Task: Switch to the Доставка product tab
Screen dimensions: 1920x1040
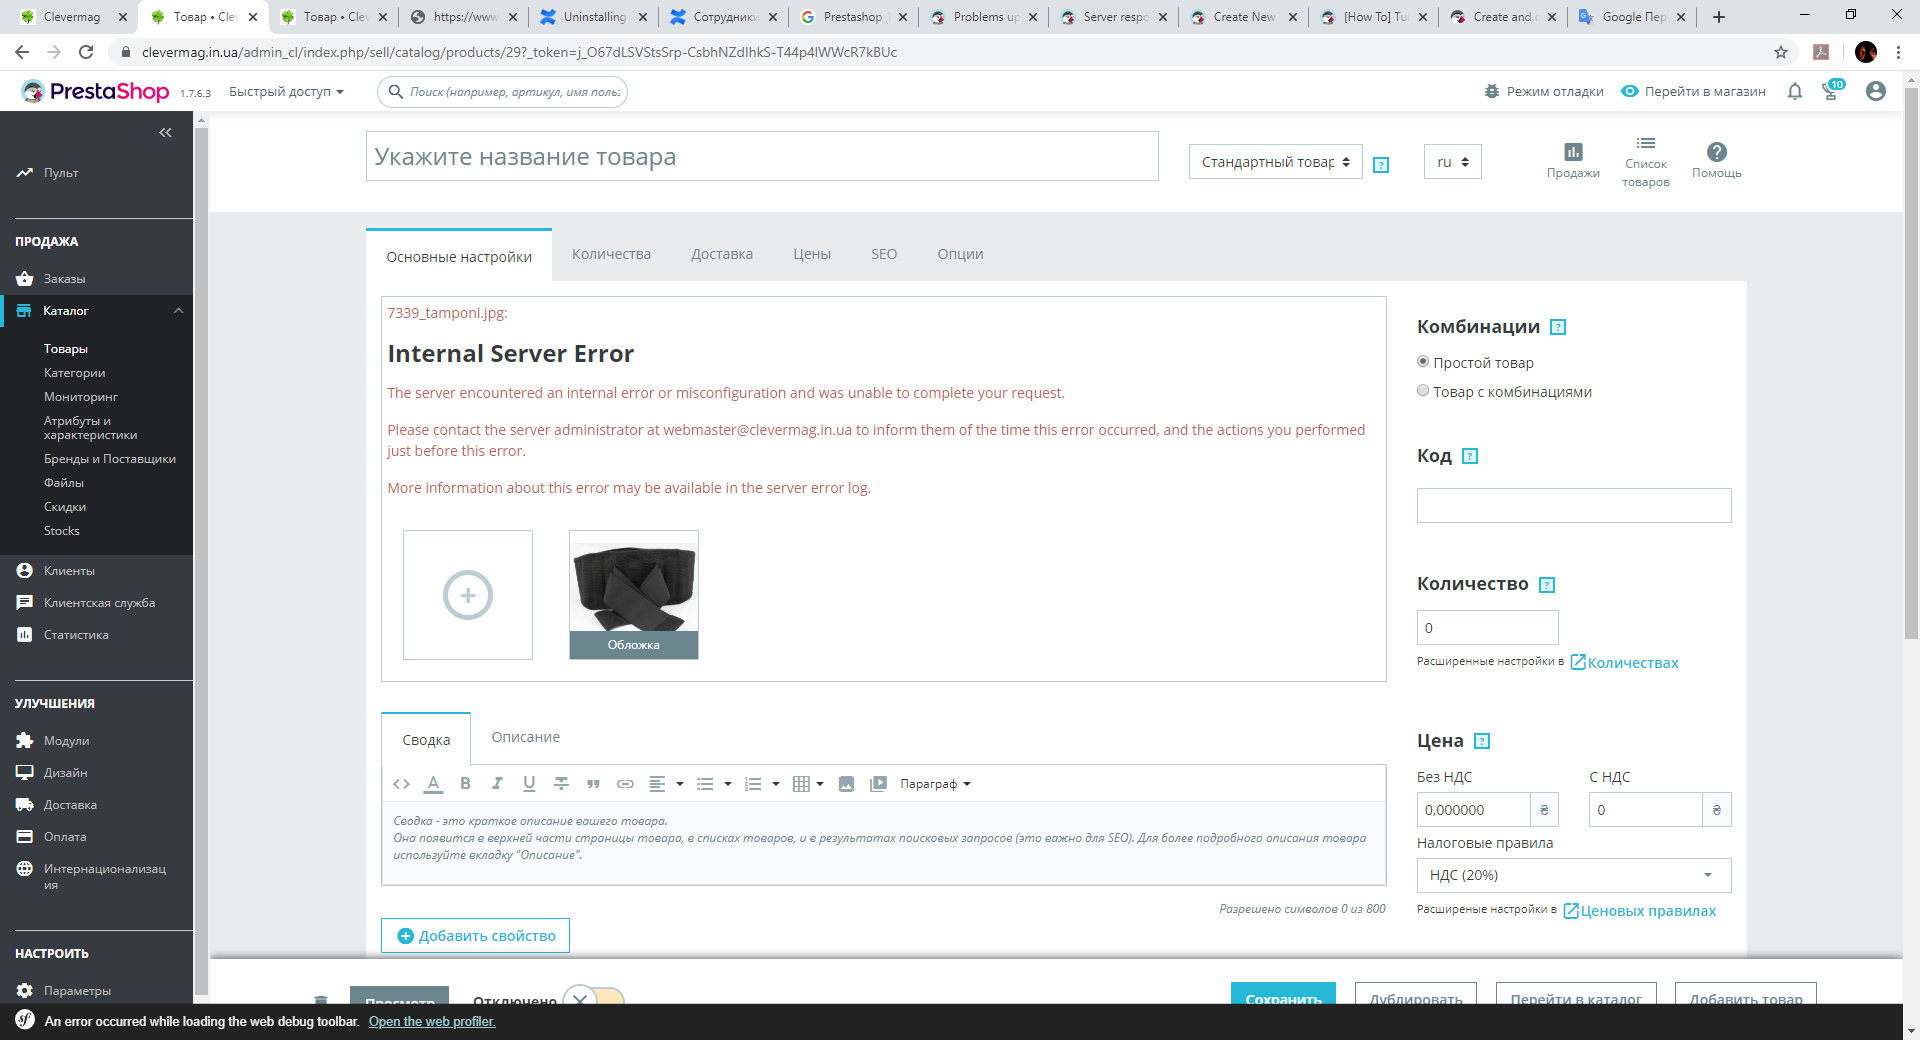Action: (x=722, y=254)
